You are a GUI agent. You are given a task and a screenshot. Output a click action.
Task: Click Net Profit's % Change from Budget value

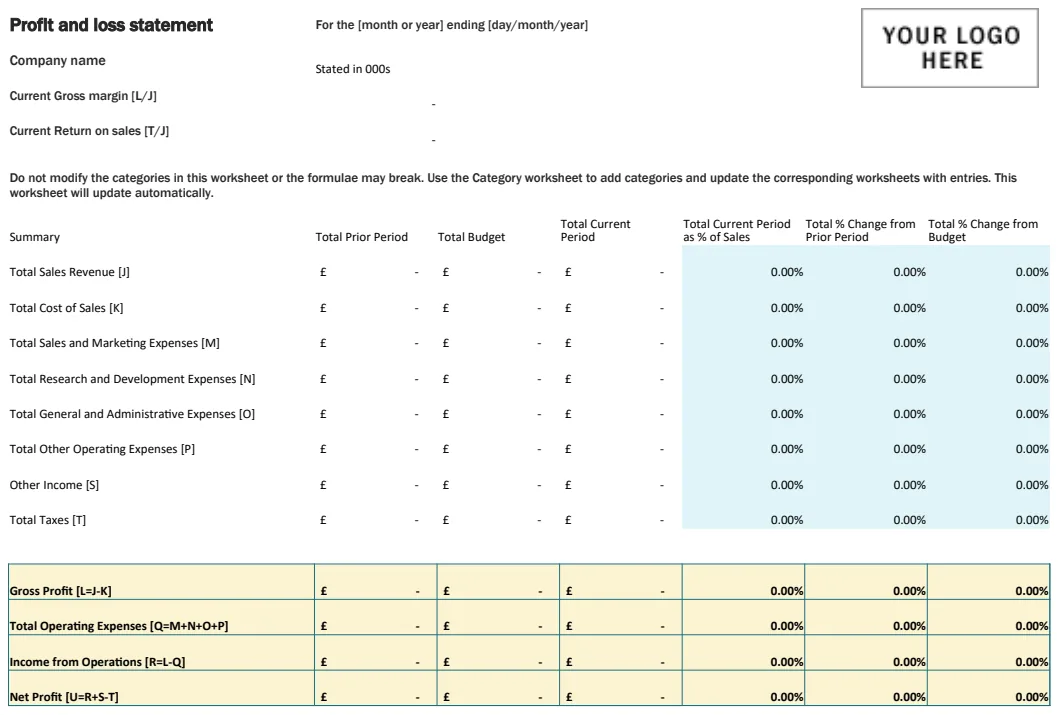(1032, 697)
